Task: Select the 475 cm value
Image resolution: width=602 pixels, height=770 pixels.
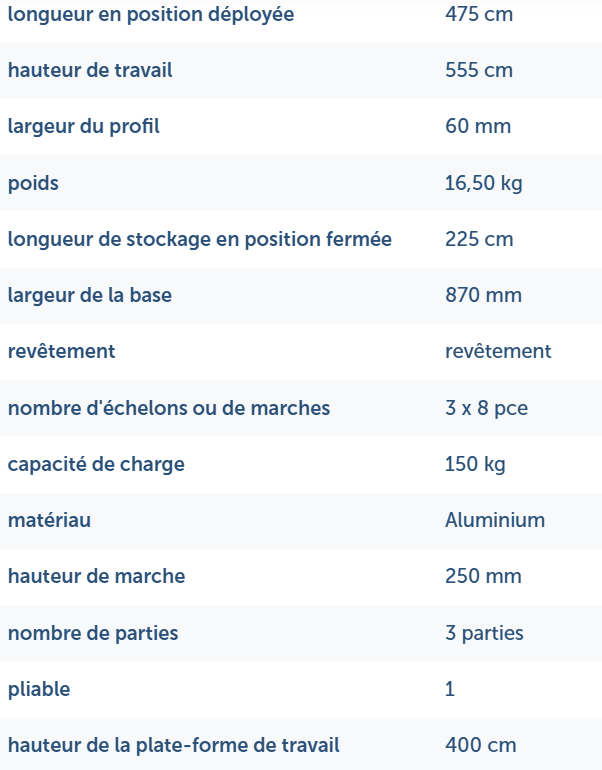Action: [x=478, y=15]
